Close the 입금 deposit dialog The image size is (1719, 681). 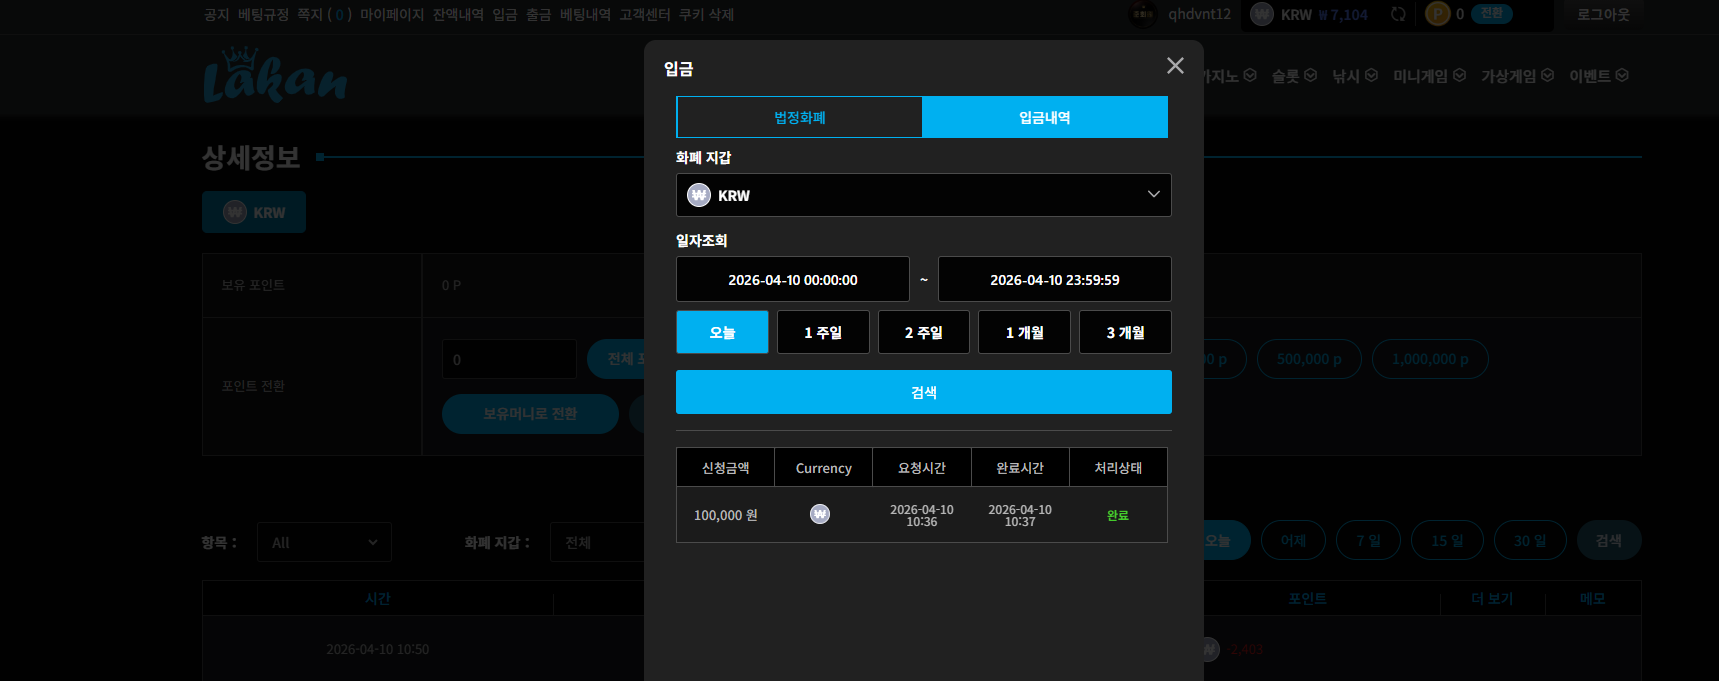pyautogui.click(x=1175, y=65)
